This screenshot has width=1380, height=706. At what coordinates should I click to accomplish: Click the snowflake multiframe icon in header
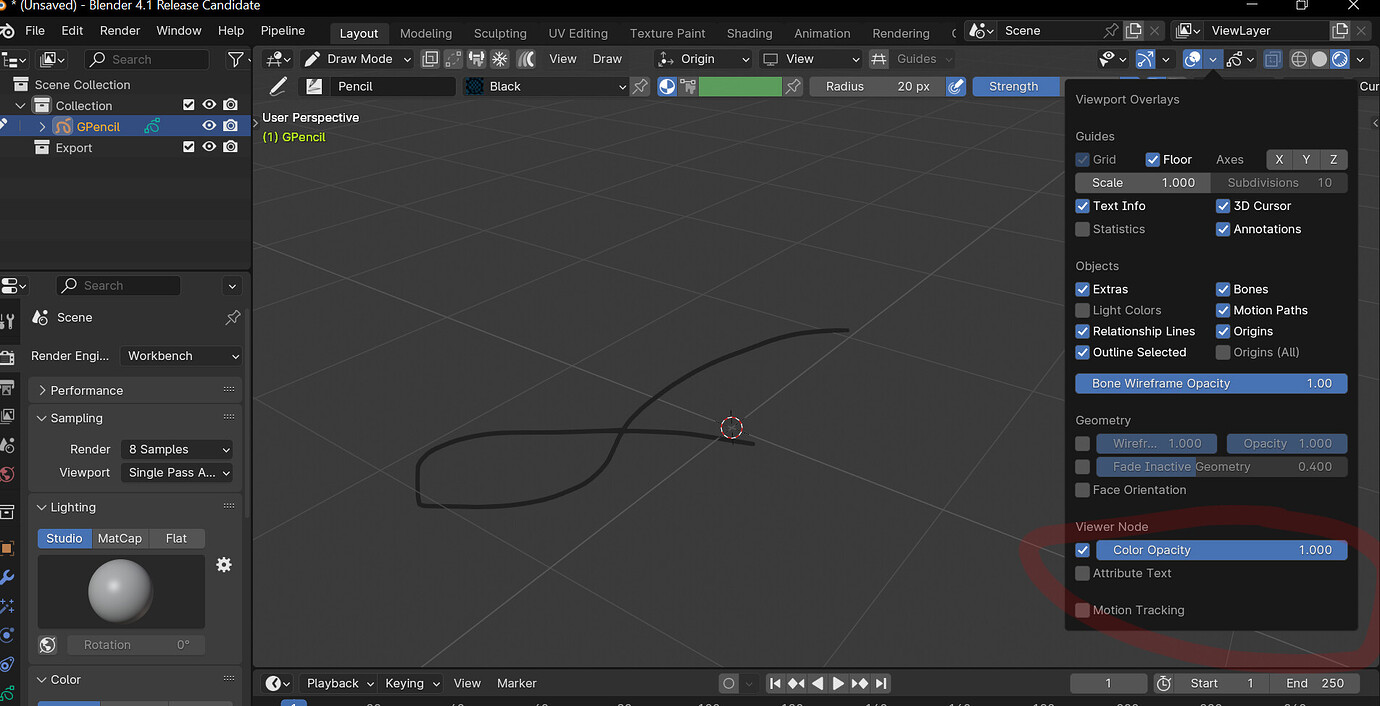pos(499,59)
